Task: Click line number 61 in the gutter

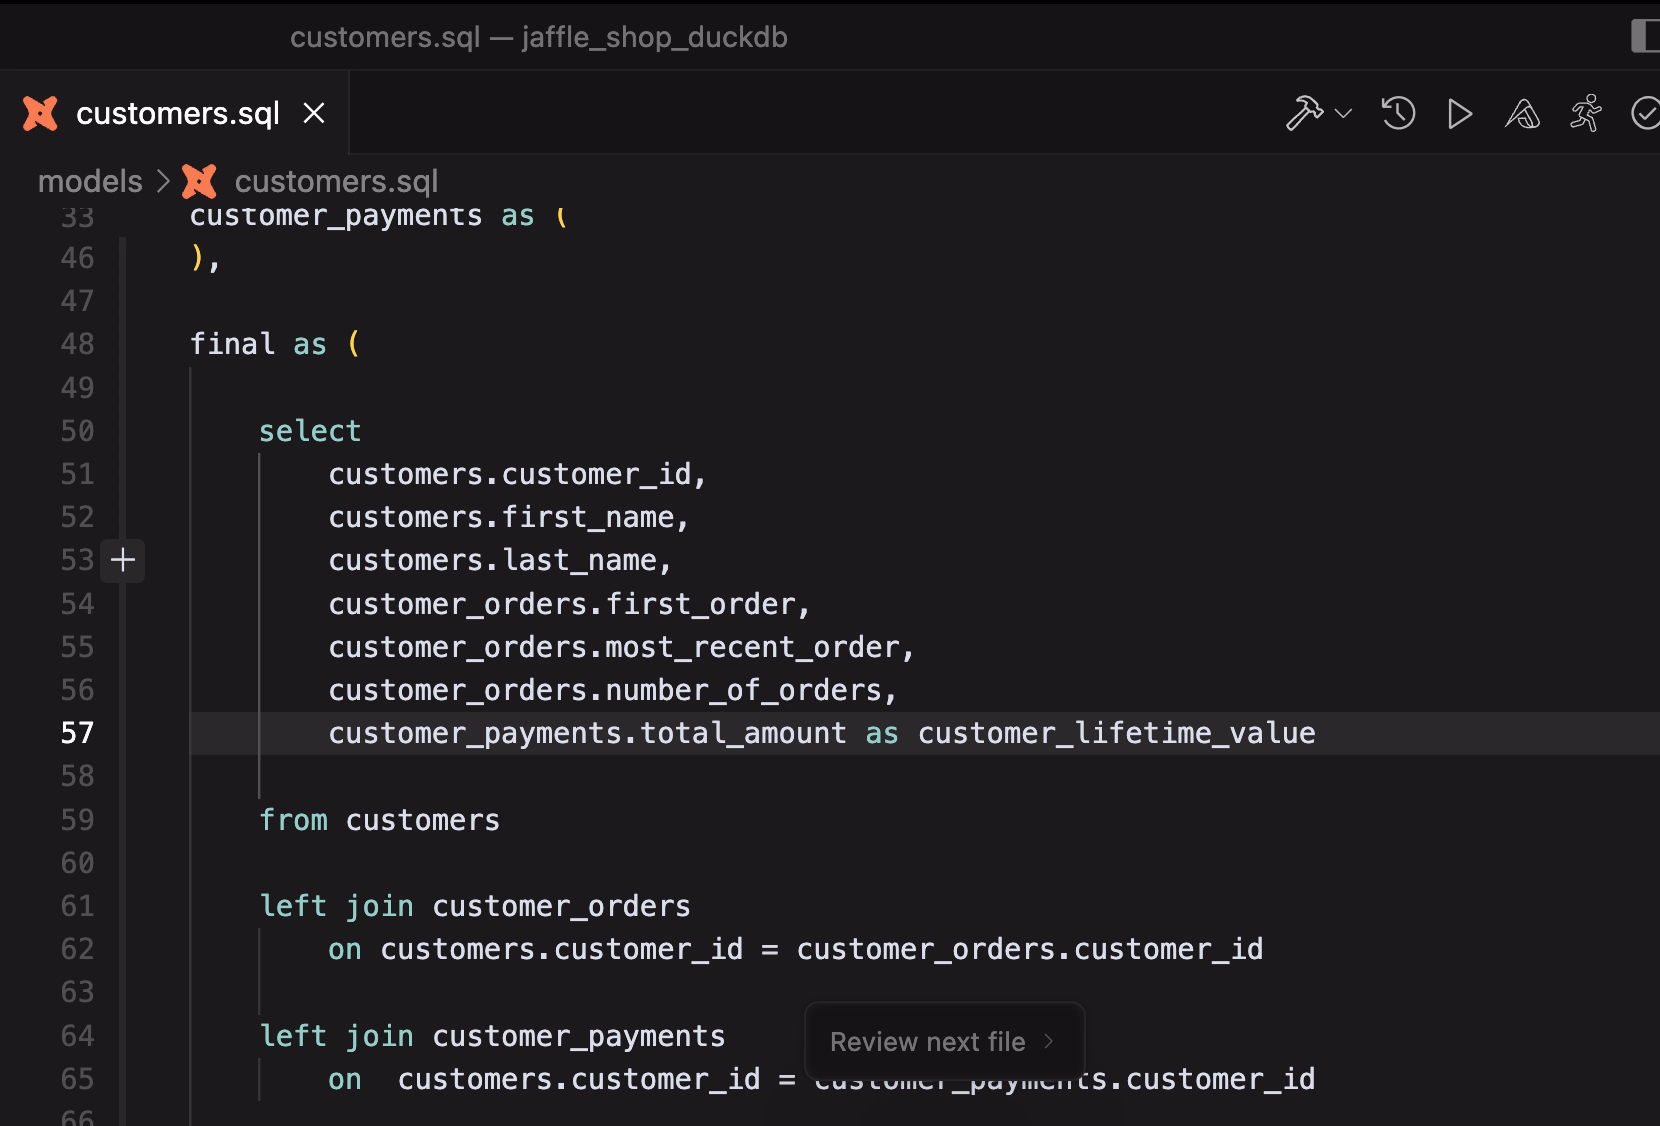Action: [x=77, y=906]
